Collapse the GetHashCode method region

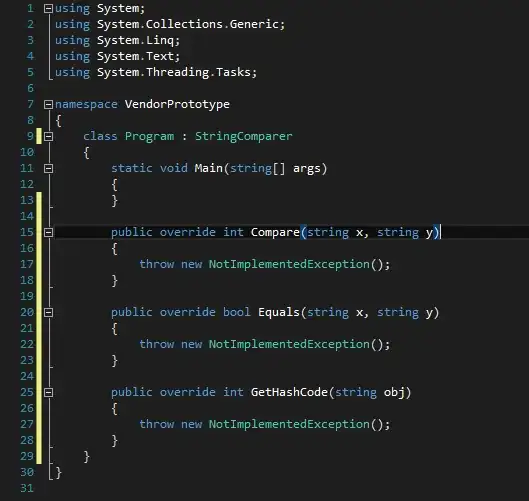click(x=49, y=392)
